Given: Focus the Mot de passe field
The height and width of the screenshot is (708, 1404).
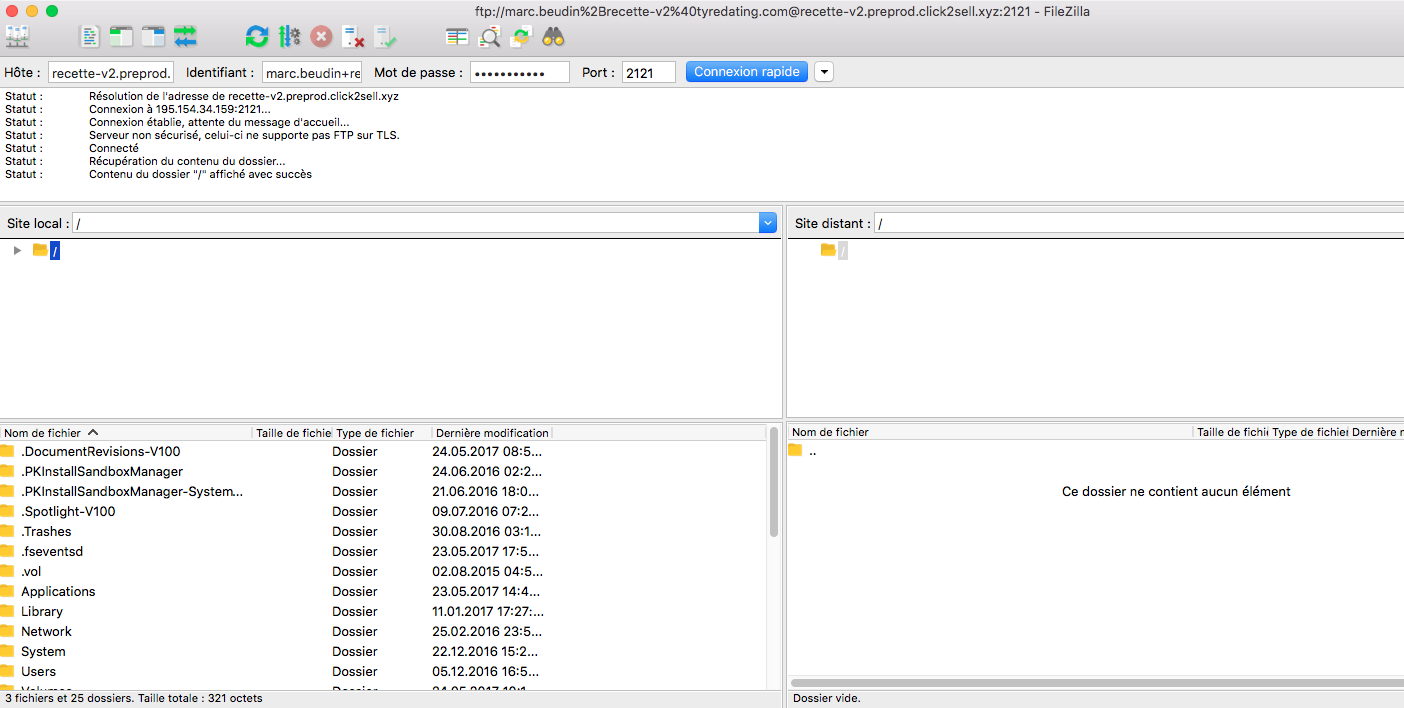Looking at the screenshot, I should (520, 72).
